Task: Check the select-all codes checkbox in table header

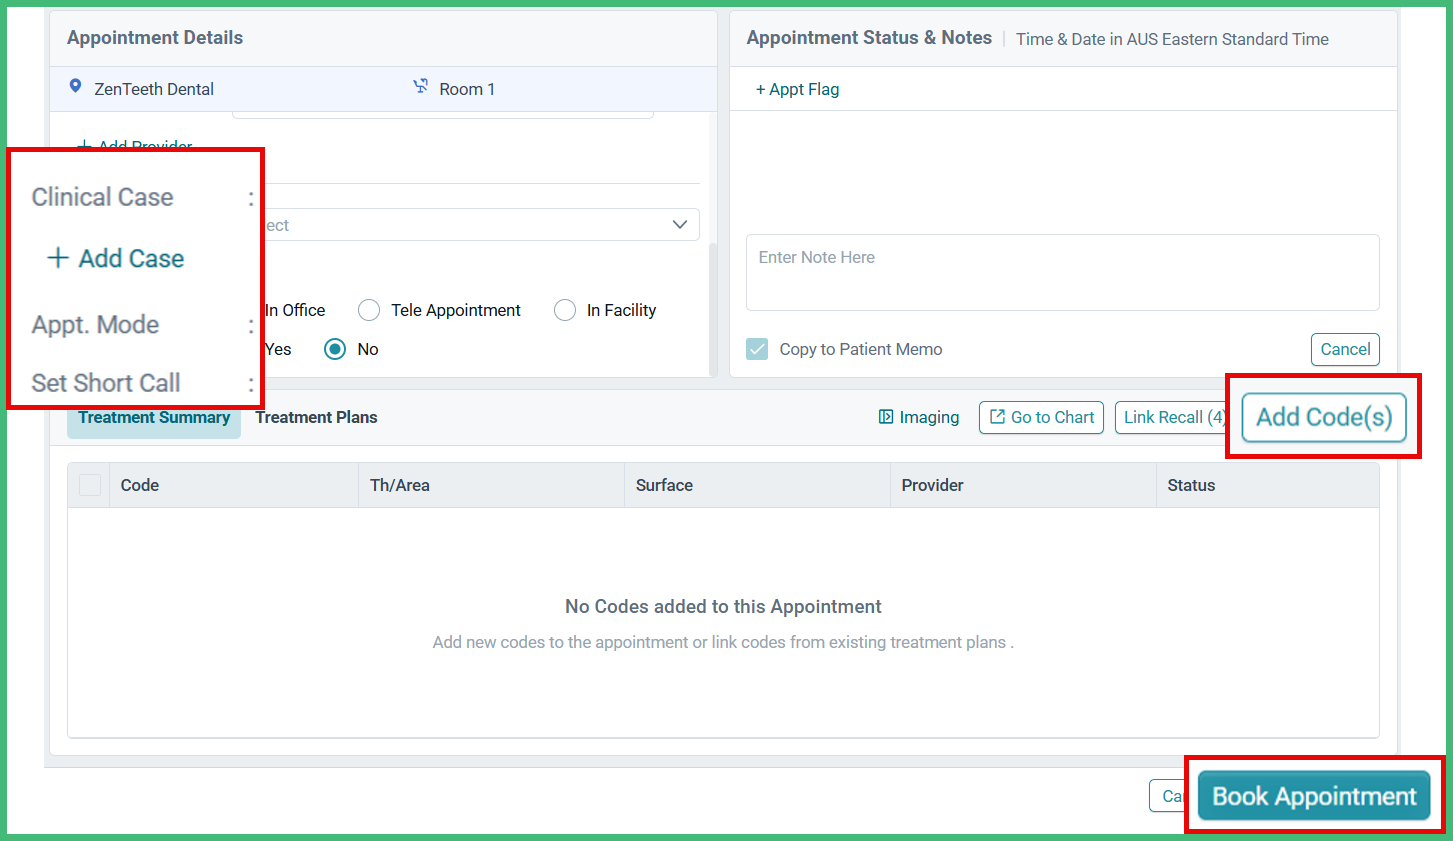Action: pos(90,485)
